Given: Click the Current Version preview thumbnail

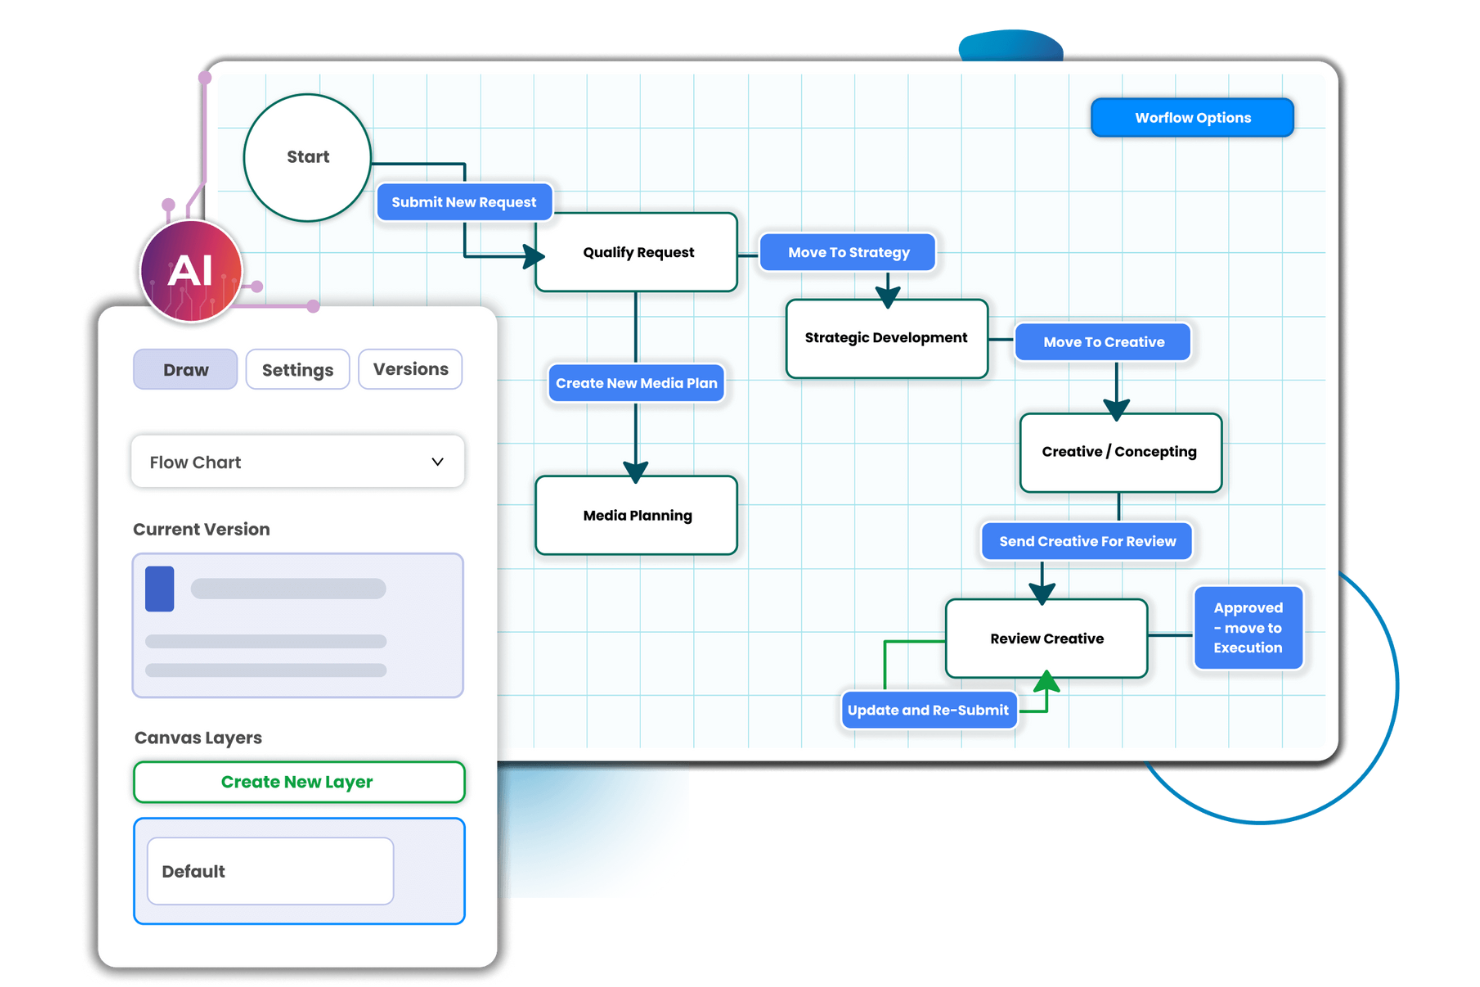Looking at the screenshot, I should [x=297, y=625].
